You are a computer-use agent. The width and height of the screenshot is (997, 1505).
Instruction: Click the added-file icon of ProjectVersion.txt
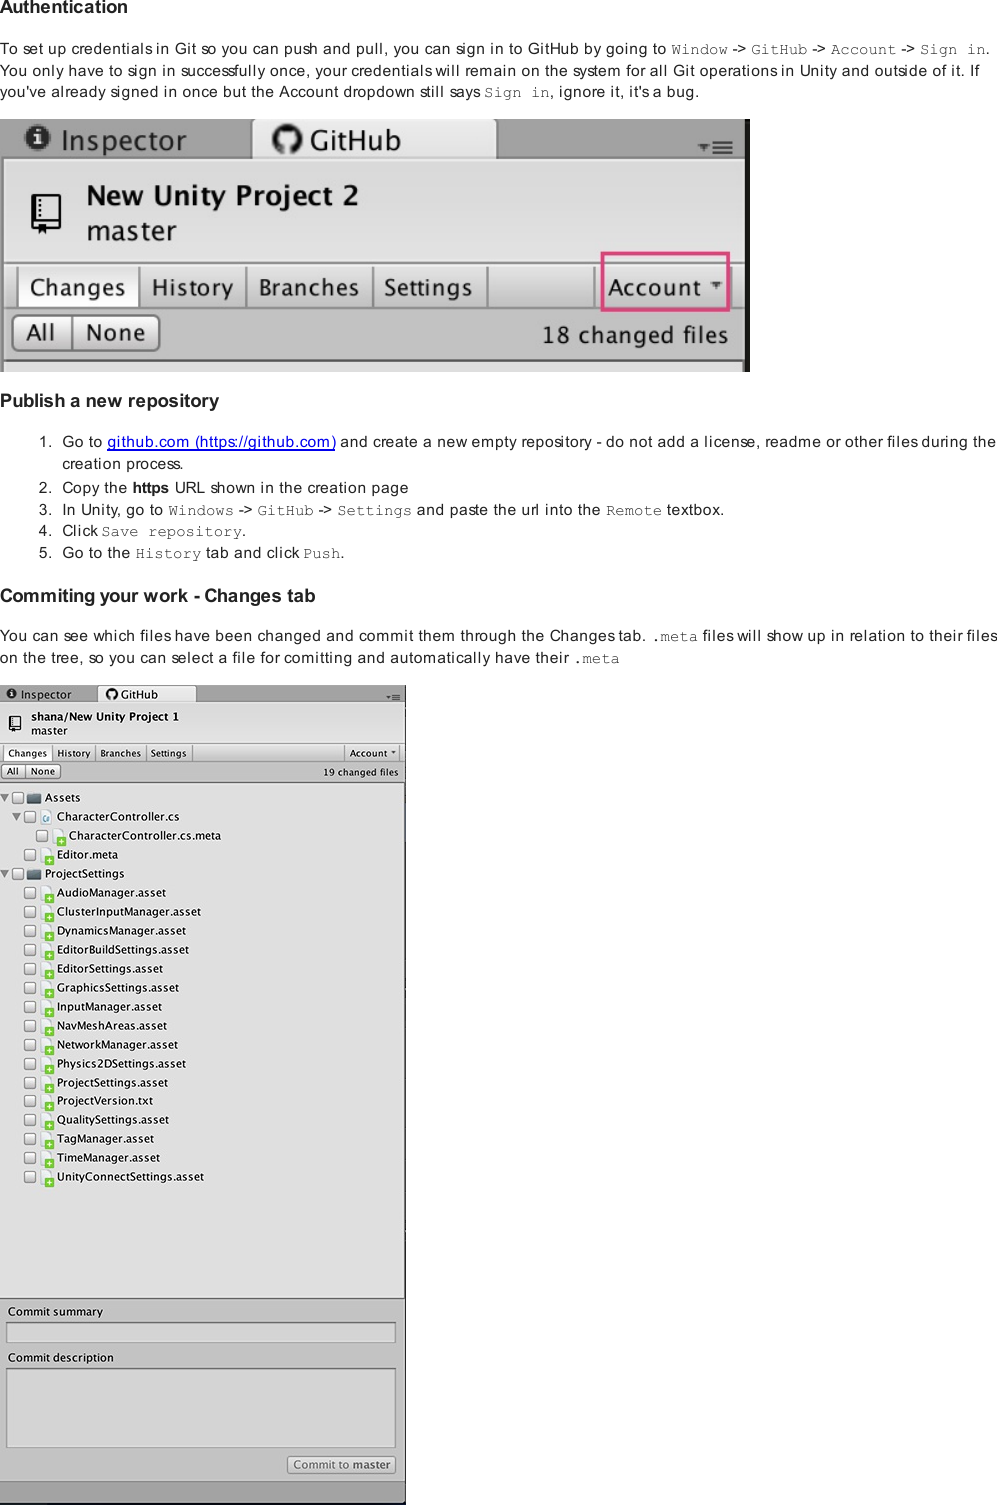point(47,1102)
